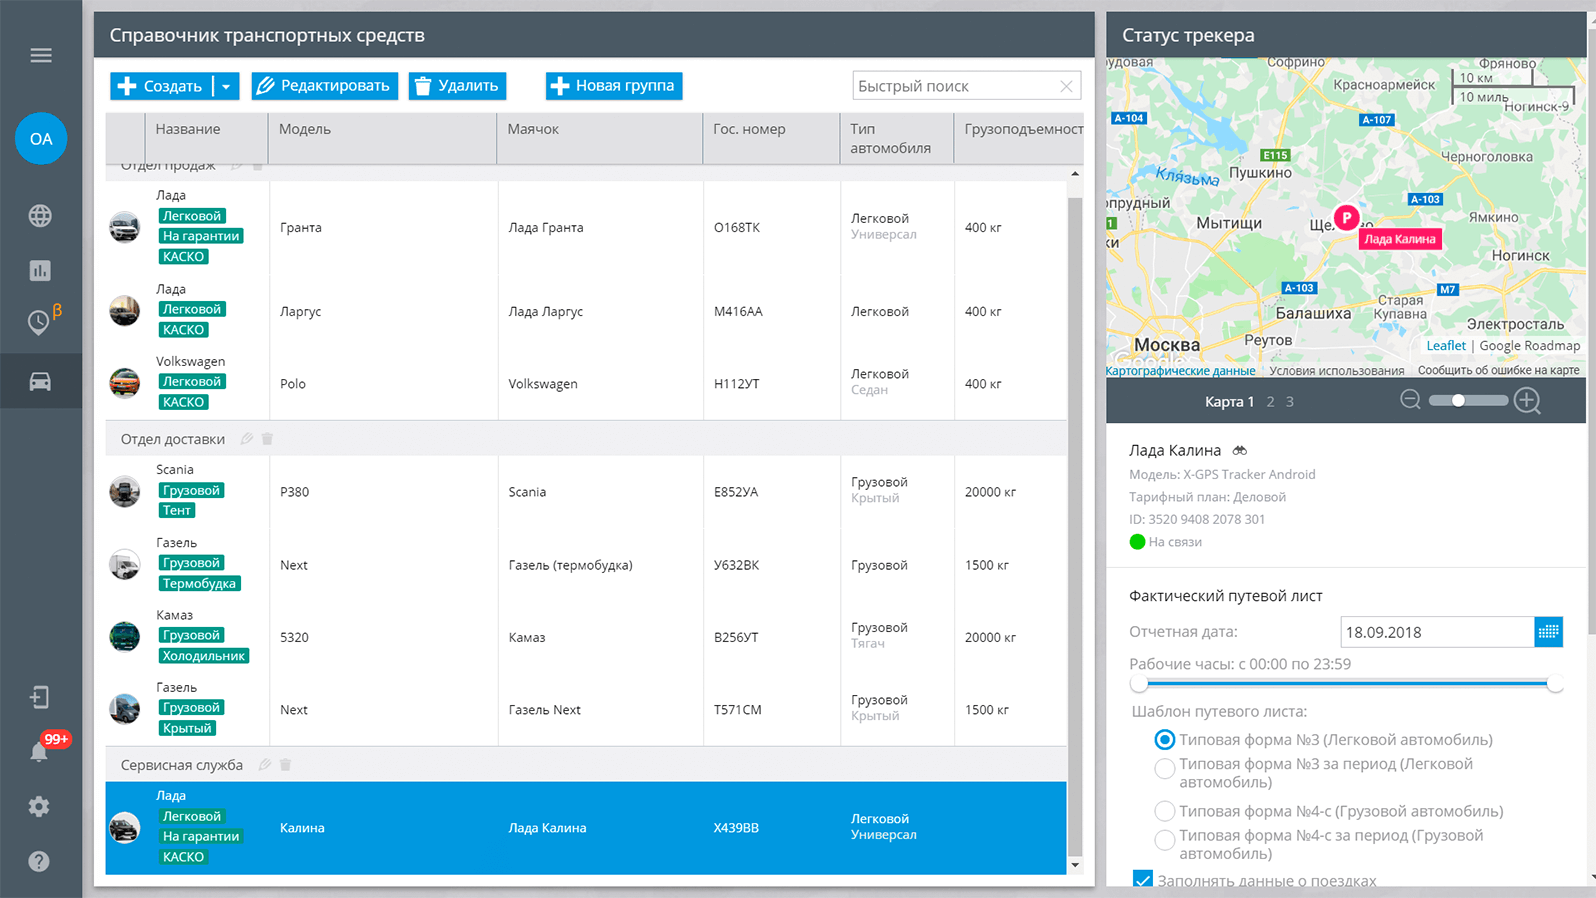
Task: Click the Лада Гранта vehicle thumbnail
Action: [125, 227]
